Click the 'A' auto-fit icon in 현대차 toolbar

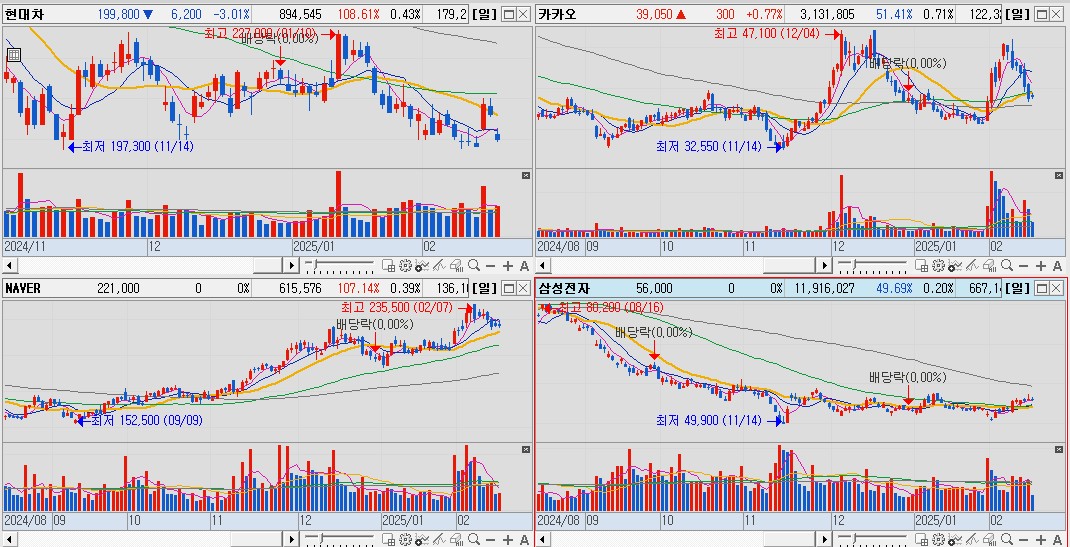point(524,265)
